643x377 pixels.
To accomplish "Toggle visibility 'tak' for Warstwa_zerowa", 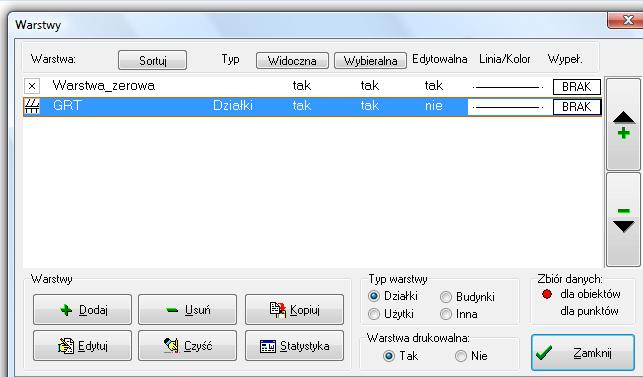I will click(302, 86).
